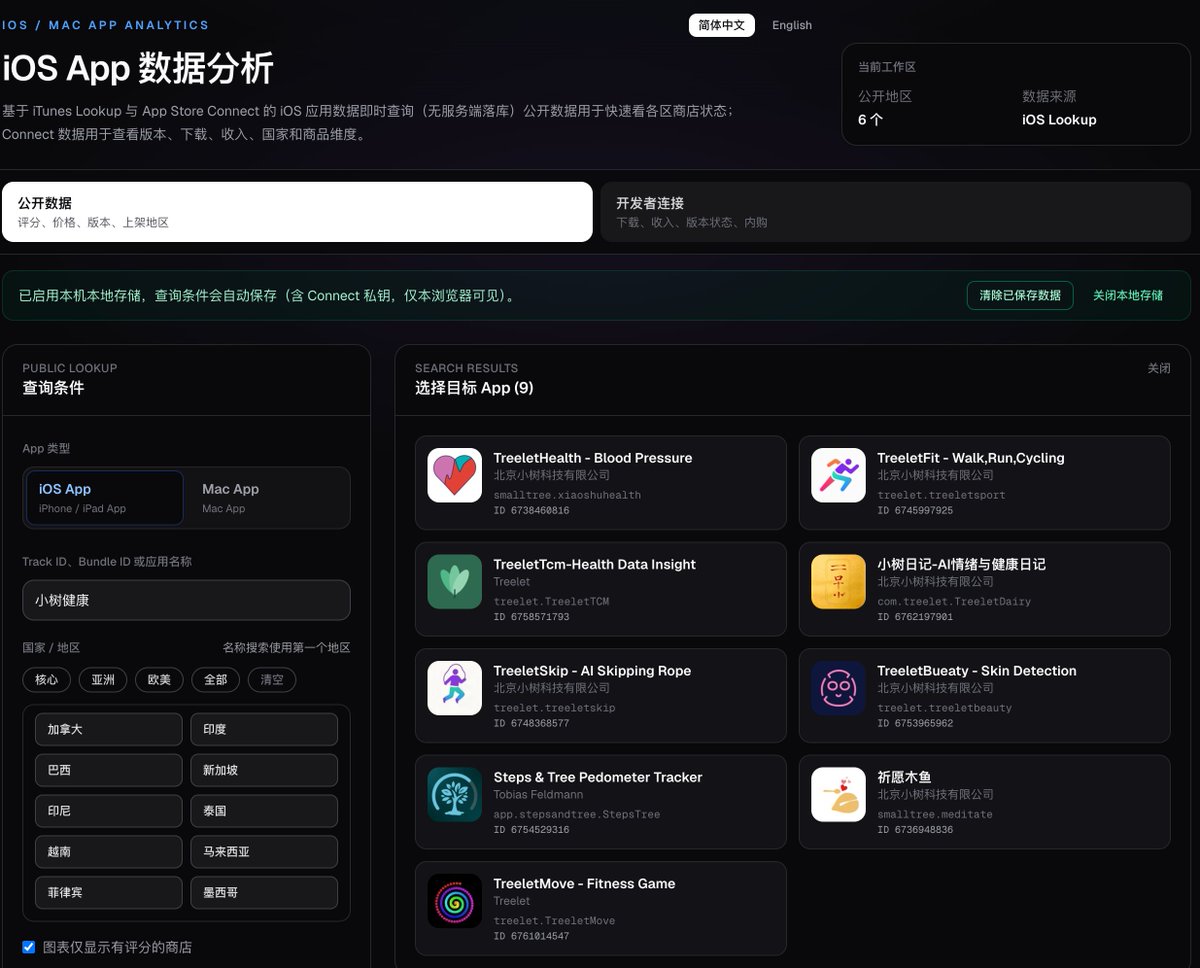Click the developer name Tobias Feldmann
The height and width of the screenshot is (968, 1200).
pyautogui.click(x=538, y=794)
